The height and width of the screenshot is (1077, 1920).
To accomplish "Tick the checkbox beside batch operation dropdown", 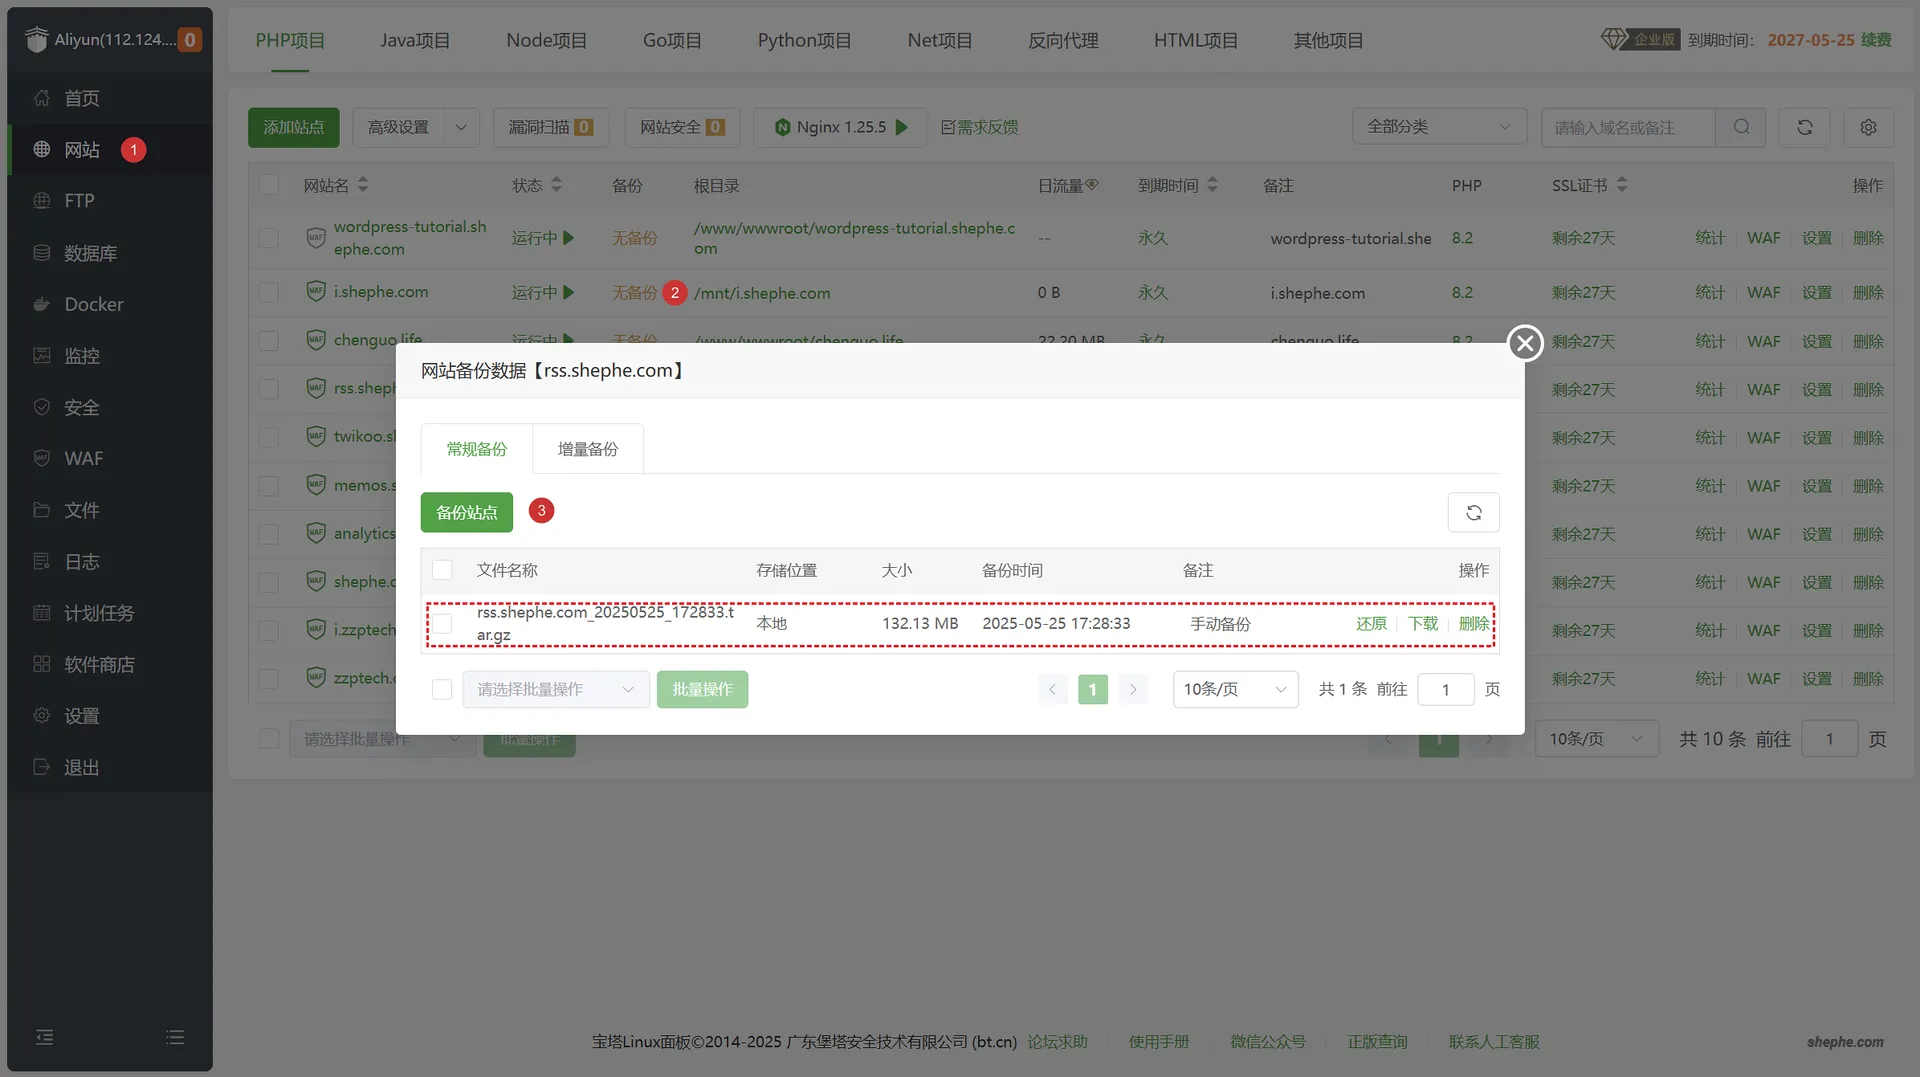I will [442, 689].
